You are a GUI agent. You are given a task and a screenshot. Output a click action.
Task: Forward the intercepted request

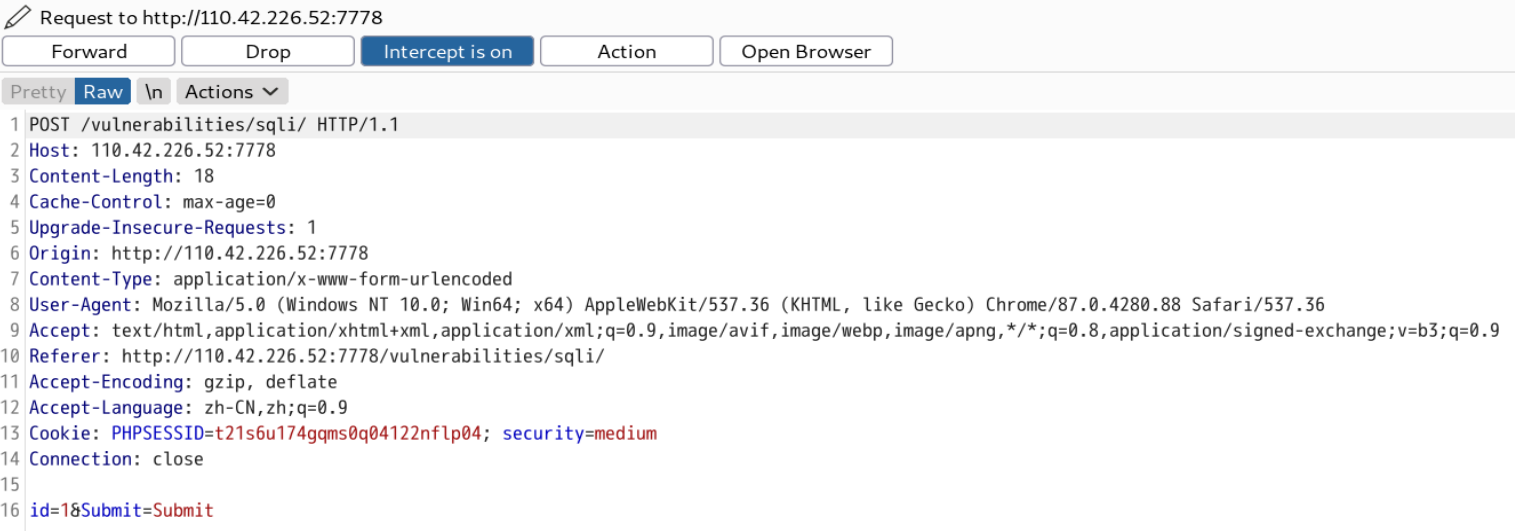[89, 52]
